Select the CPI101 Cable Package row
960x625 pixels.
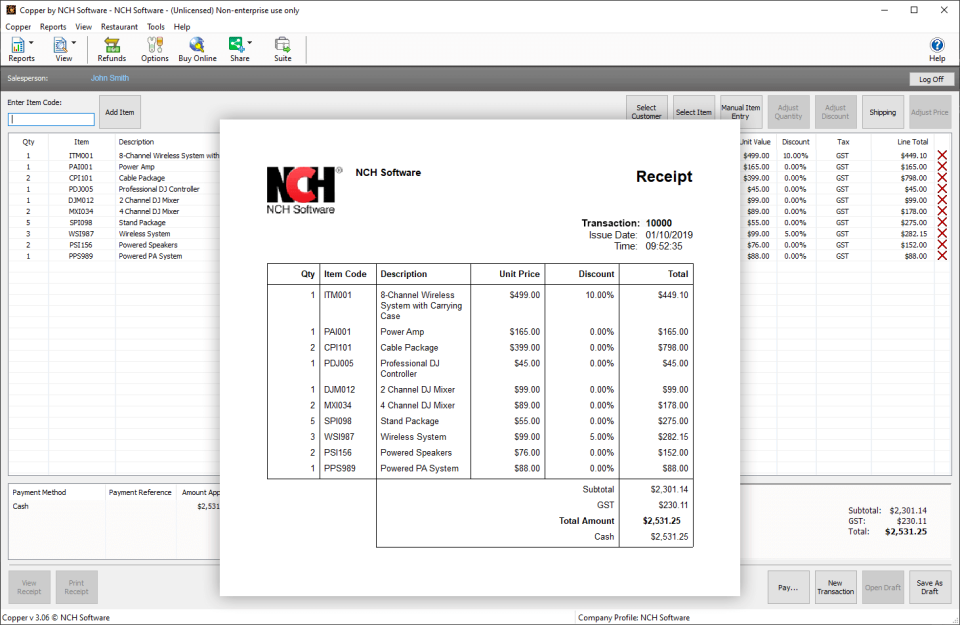(x=114, y=178)
